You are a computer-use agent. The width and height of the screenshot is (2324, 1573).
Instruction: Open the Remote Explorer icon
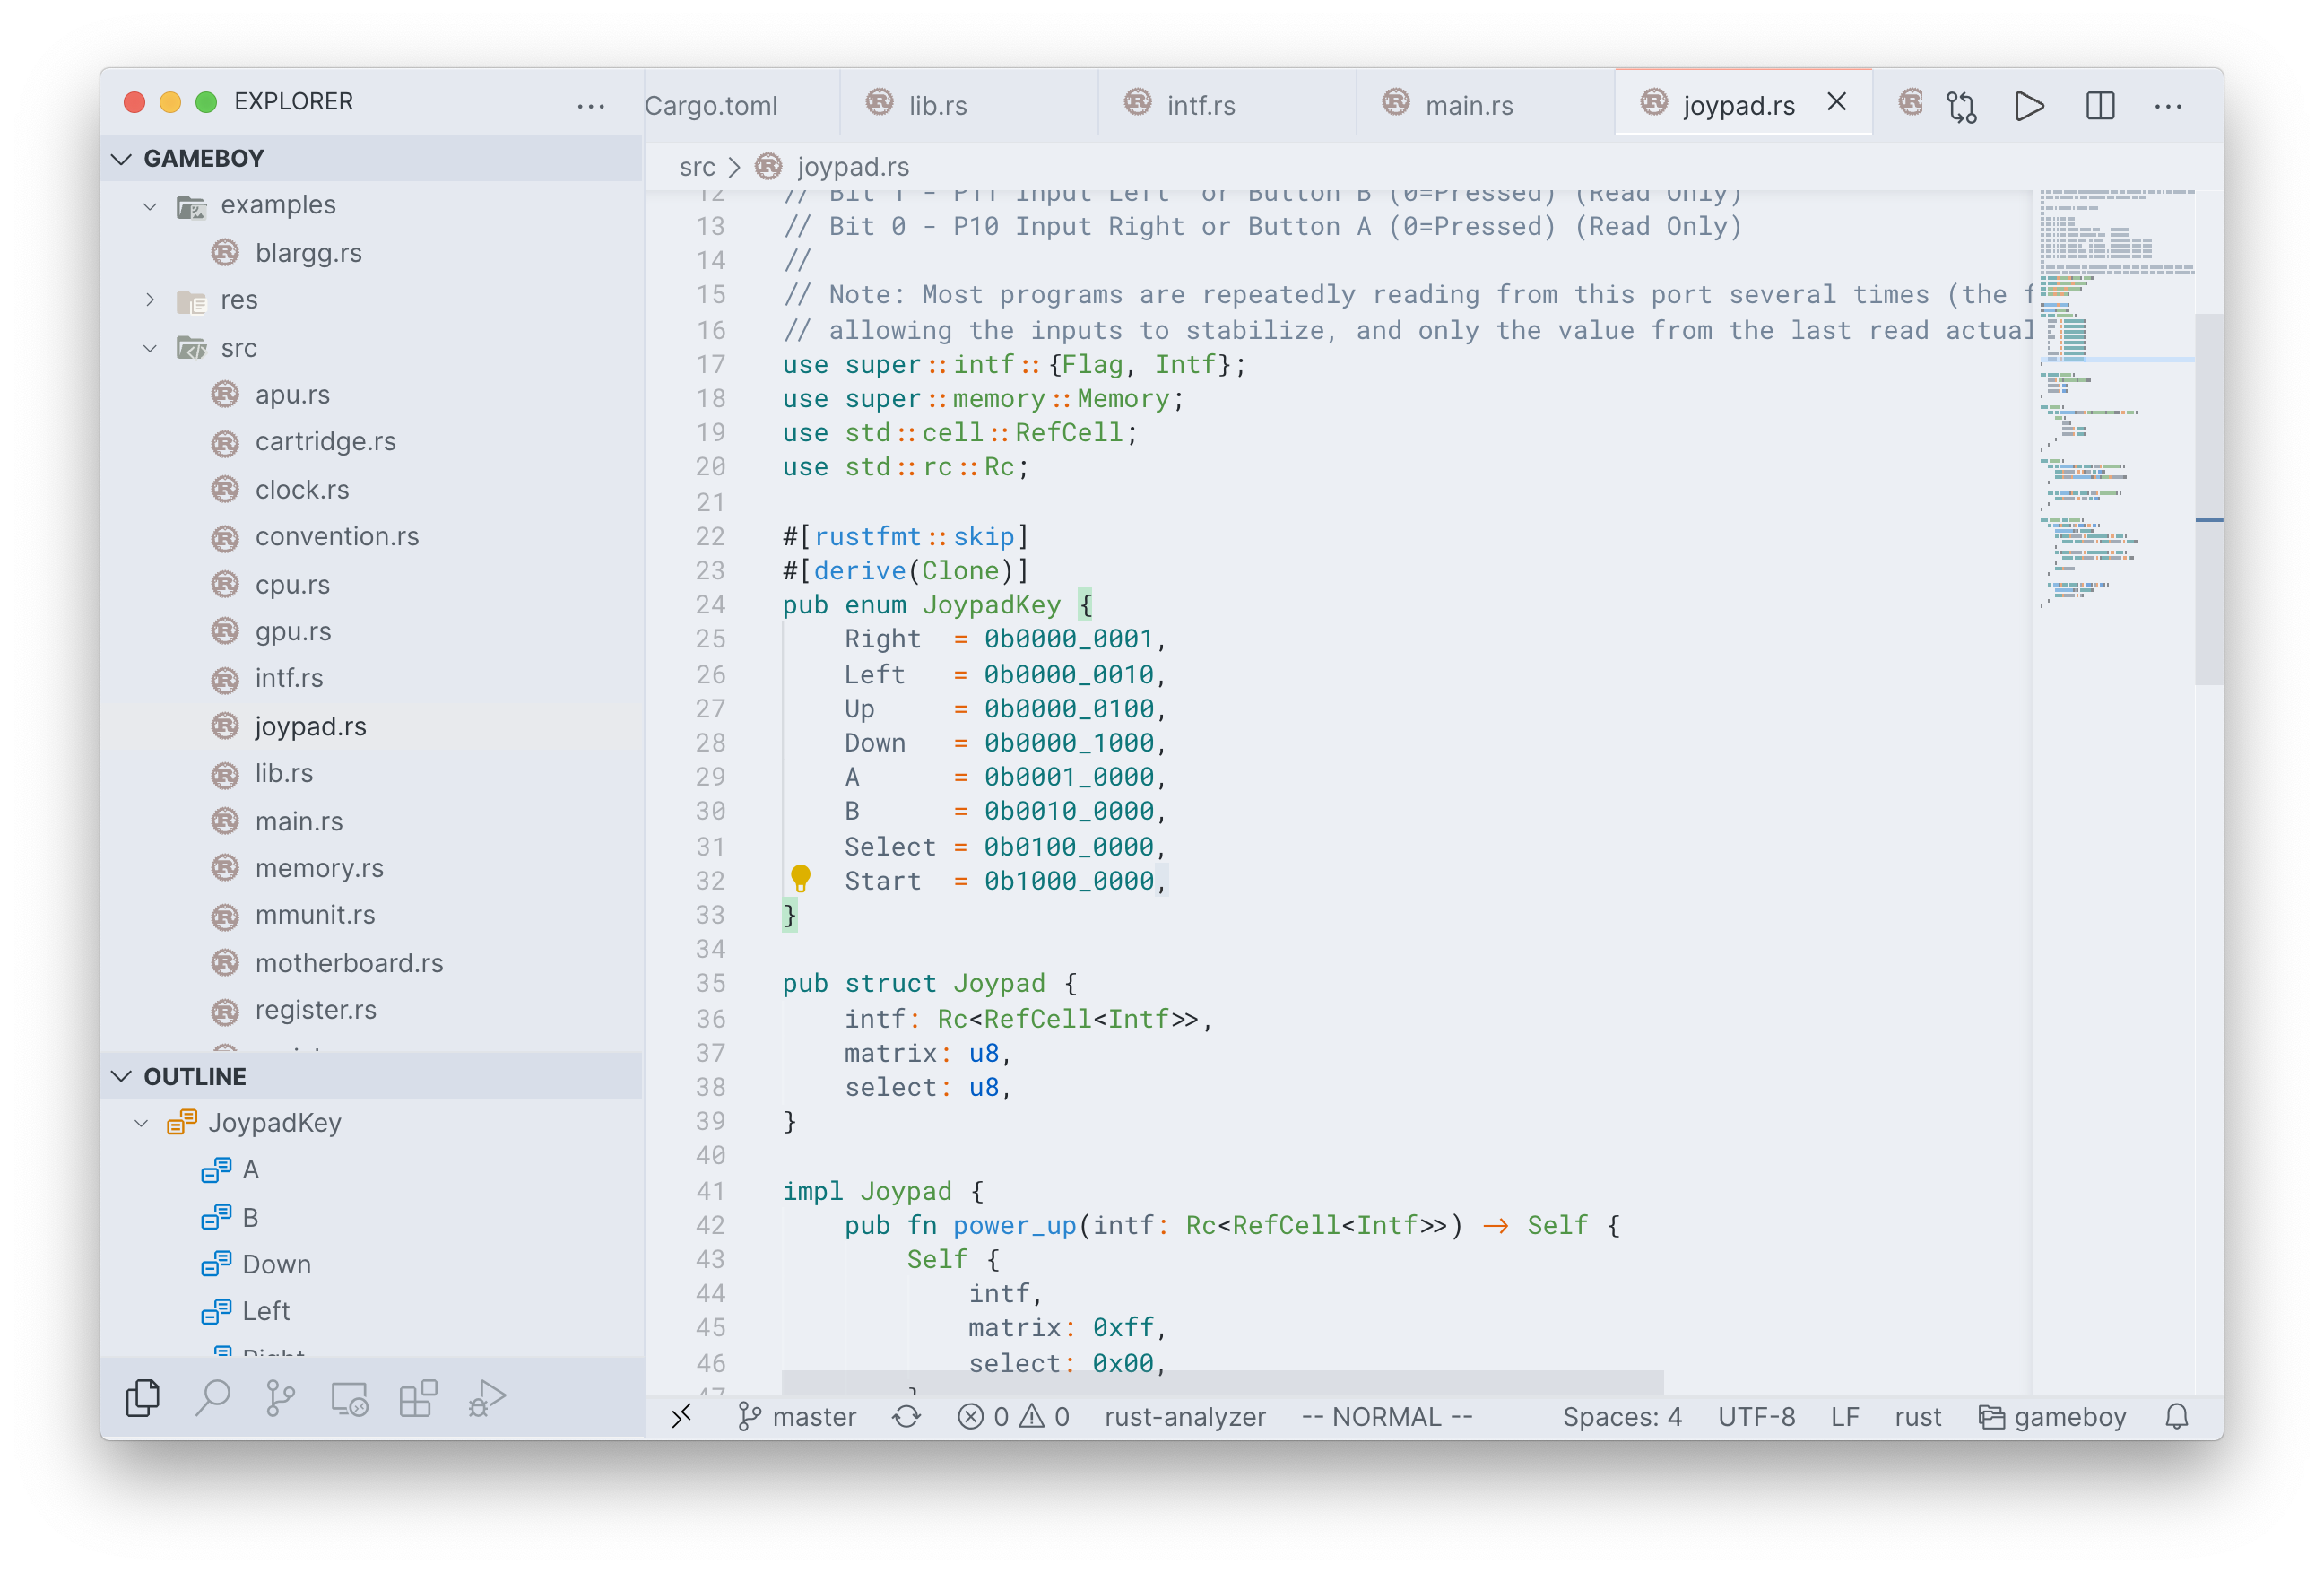(x=349, y=1397)
